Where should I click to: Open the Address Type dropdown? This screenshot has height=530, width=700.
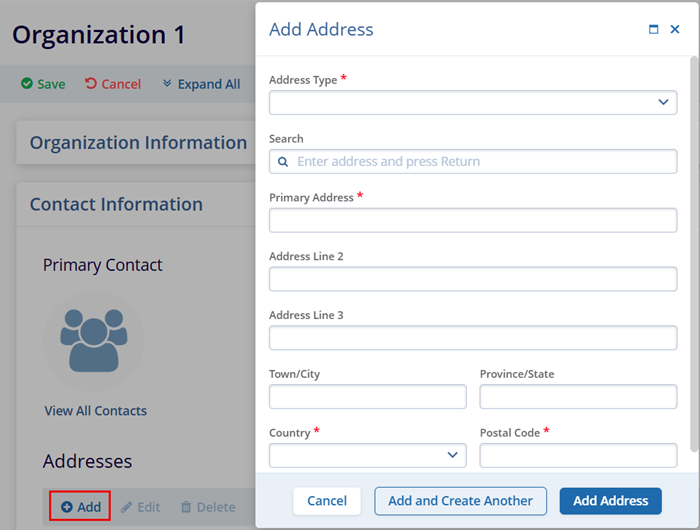point(473,102)
